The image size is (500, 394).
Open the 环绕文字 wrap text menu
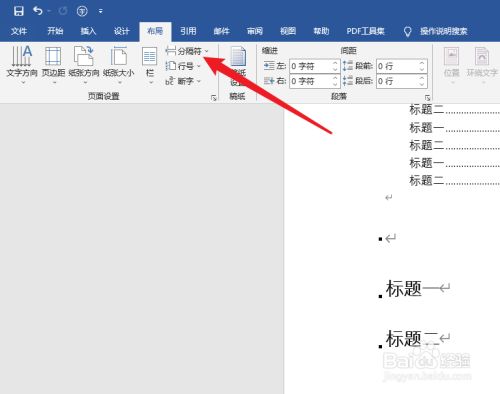pyautogui.click(x=482, y=65)
